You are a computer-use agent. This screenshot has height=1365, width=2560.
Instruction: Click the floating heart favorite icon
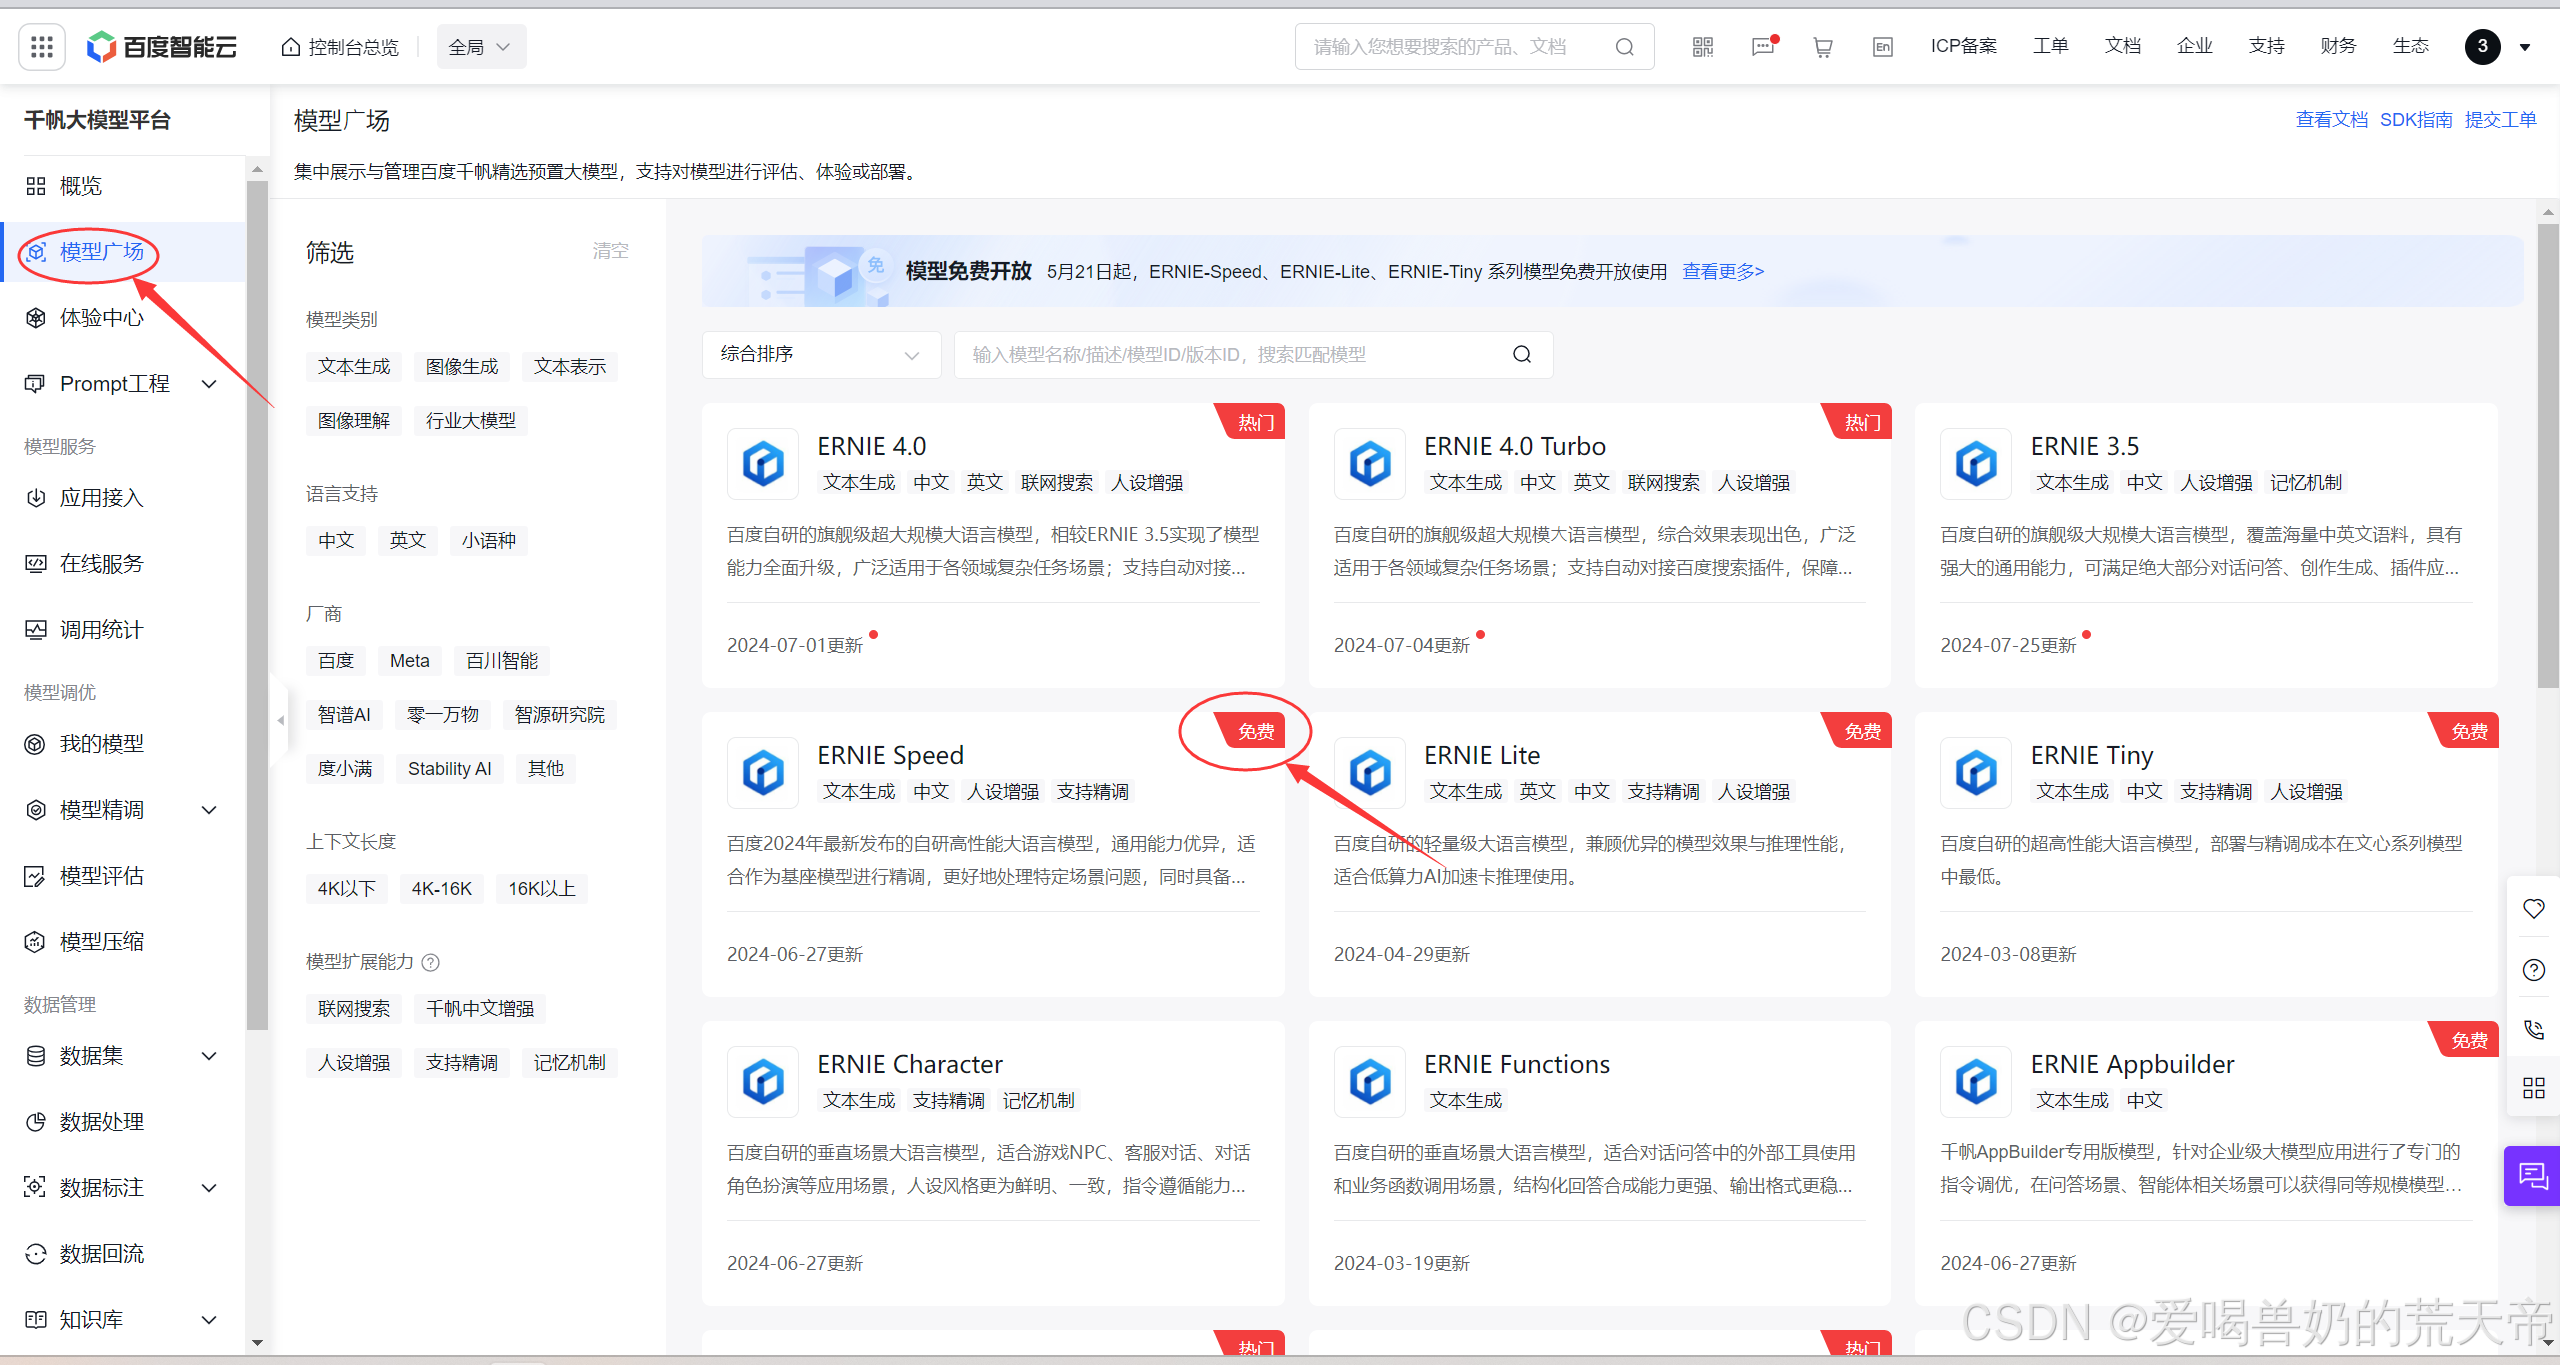tap(2534, 908)
